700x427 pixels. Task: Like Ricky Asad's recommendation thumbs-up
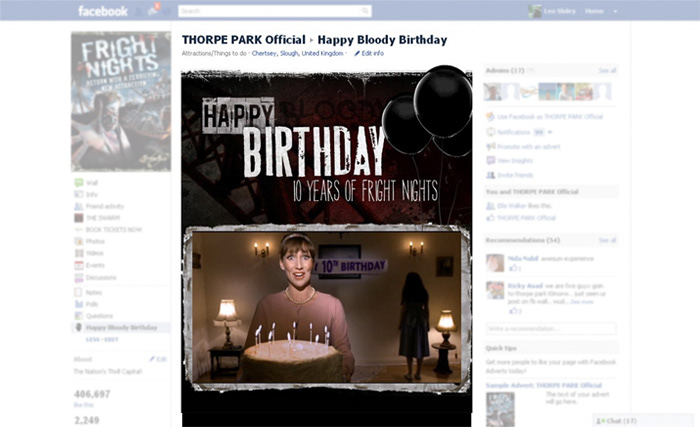[x=515, y=311]
